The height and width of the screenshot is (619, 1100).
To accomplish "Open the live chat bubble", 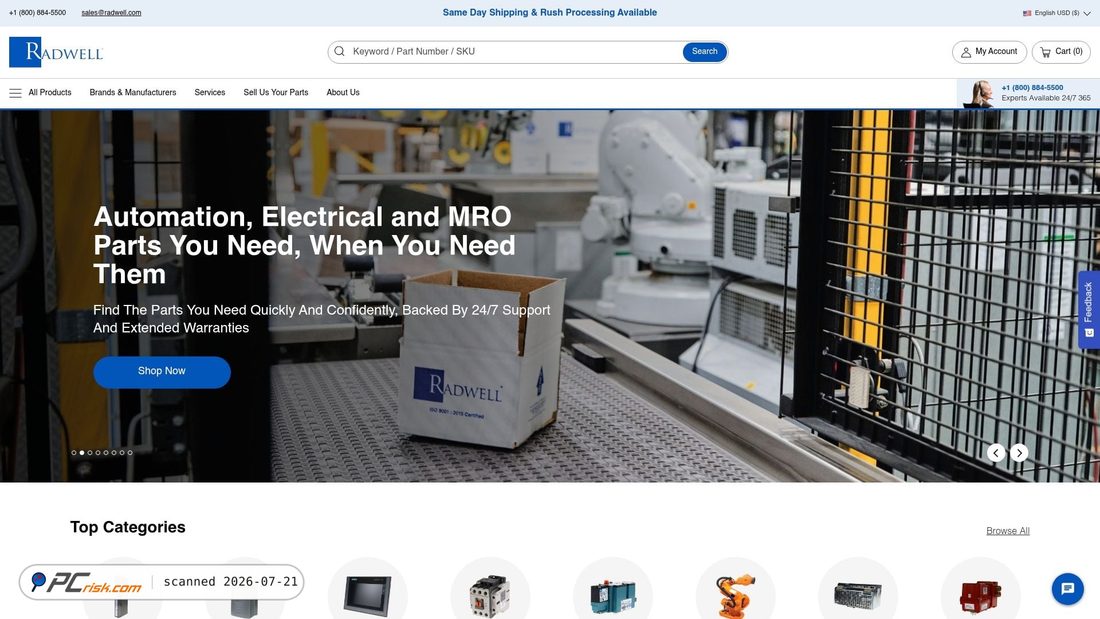I will click(1067, 589).
